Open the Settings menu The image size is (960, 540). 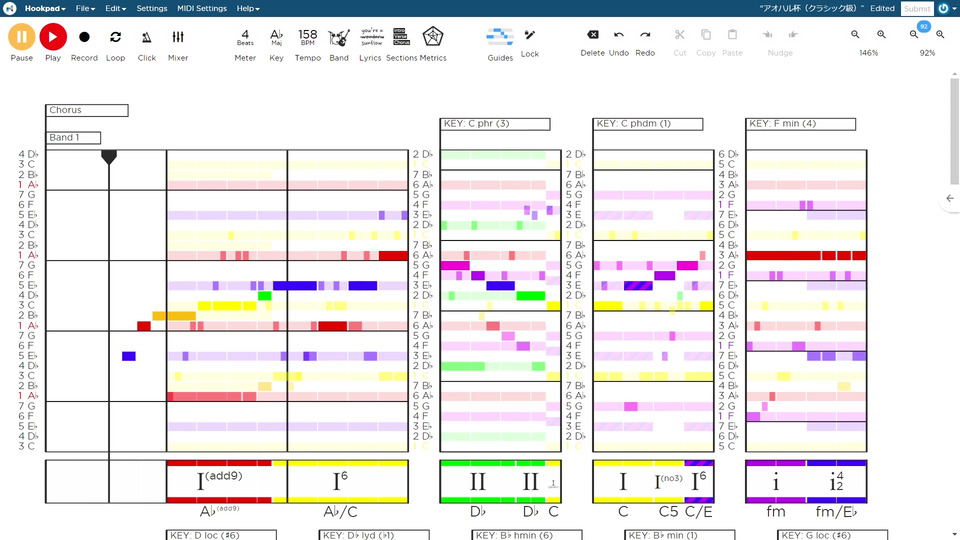pyautogui.click(x=152, y=9)
